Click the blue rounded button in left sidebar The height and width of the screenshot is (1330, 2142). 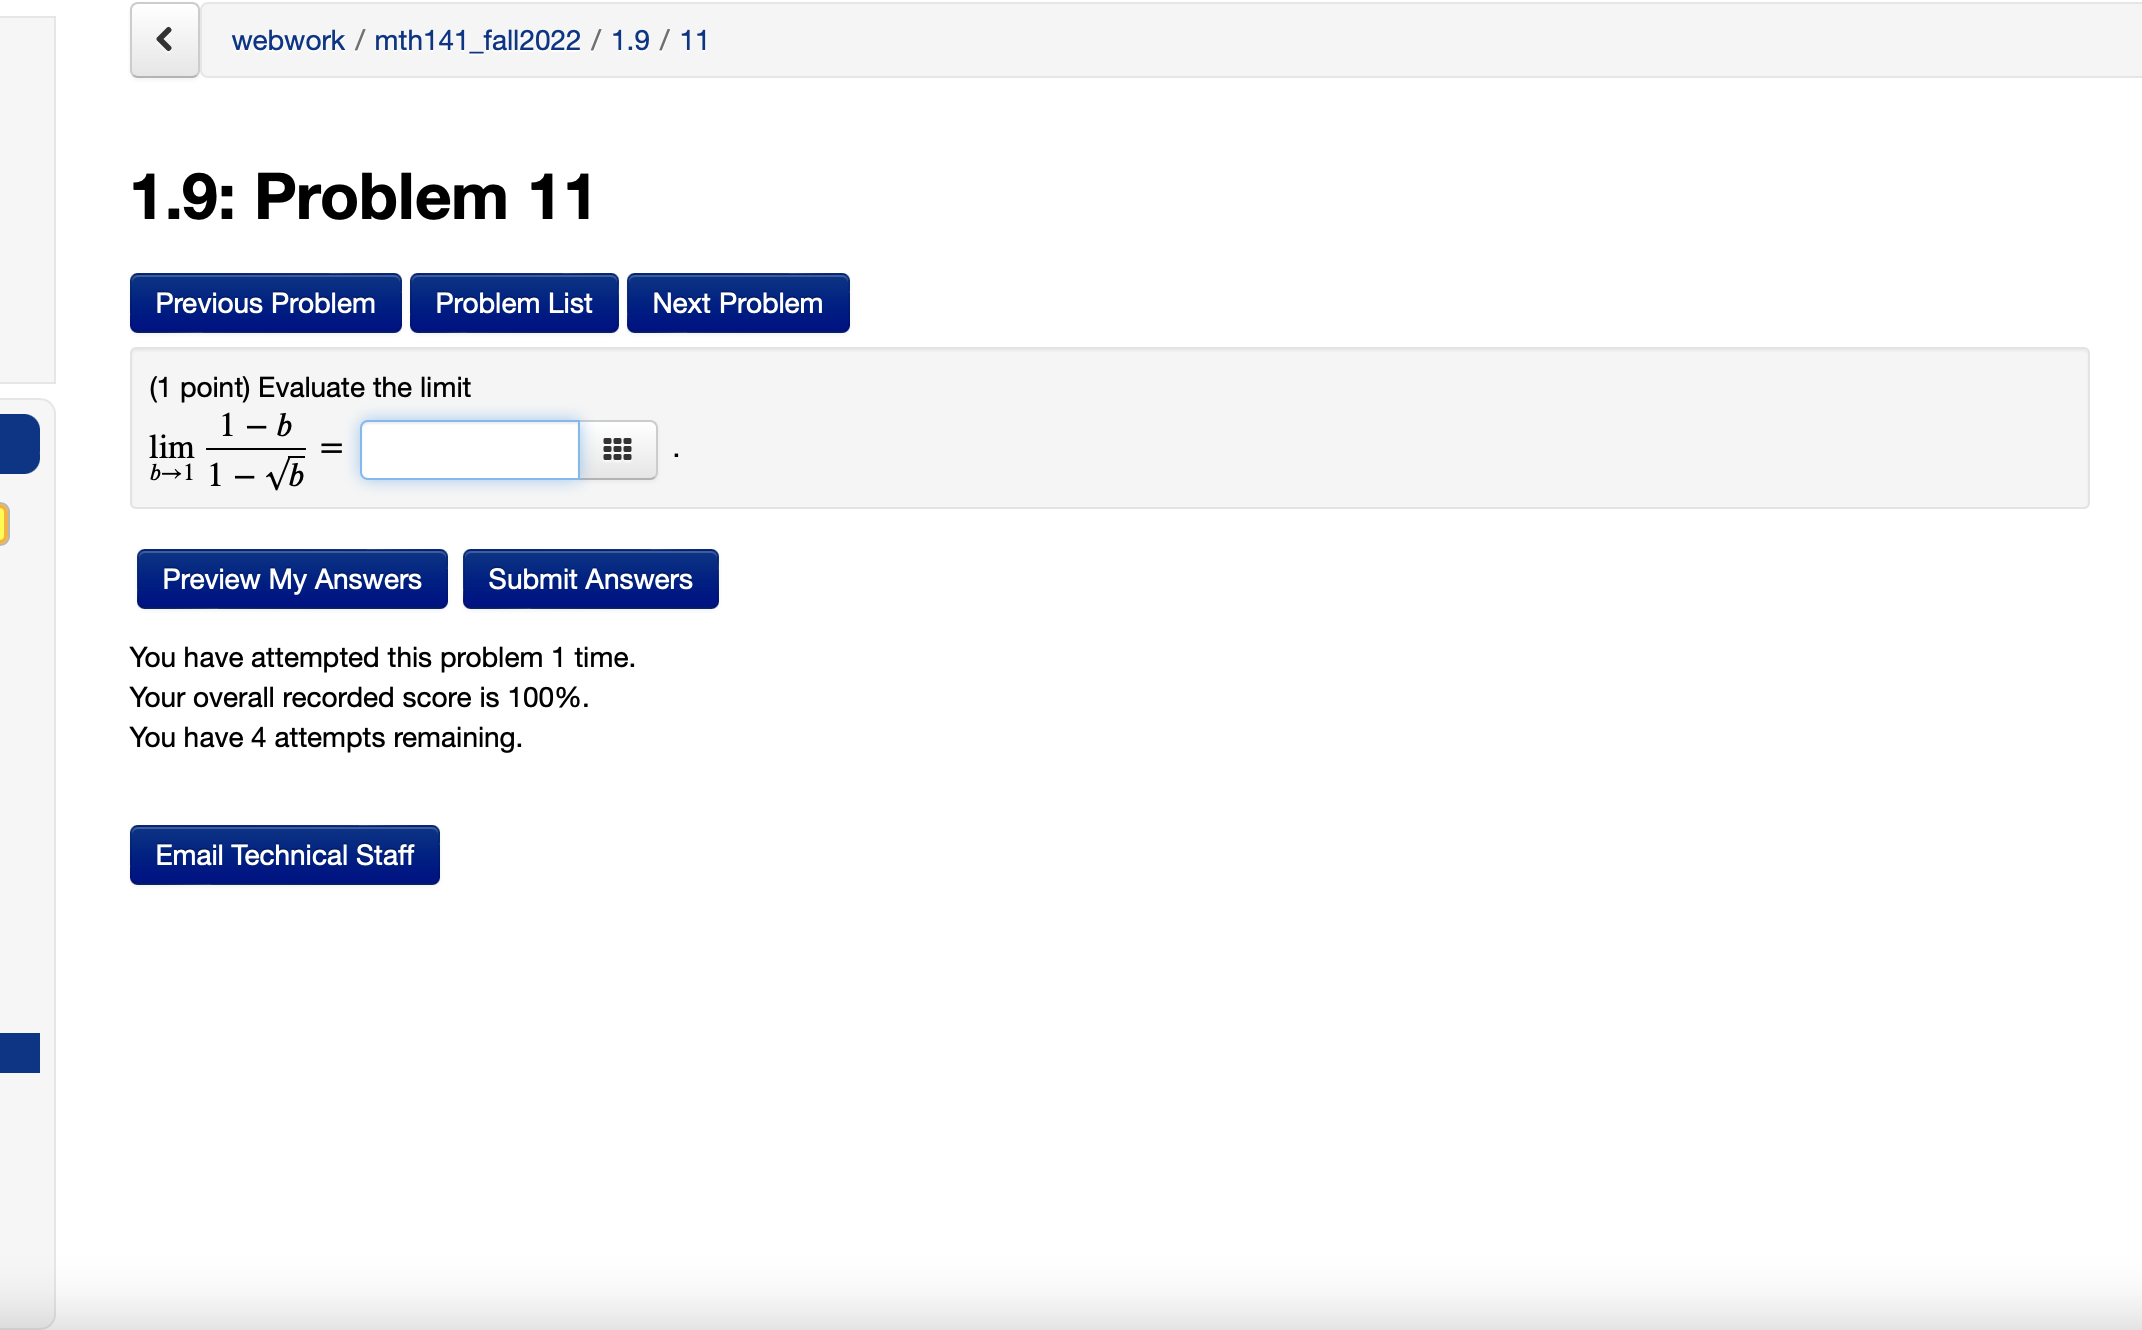20,444
